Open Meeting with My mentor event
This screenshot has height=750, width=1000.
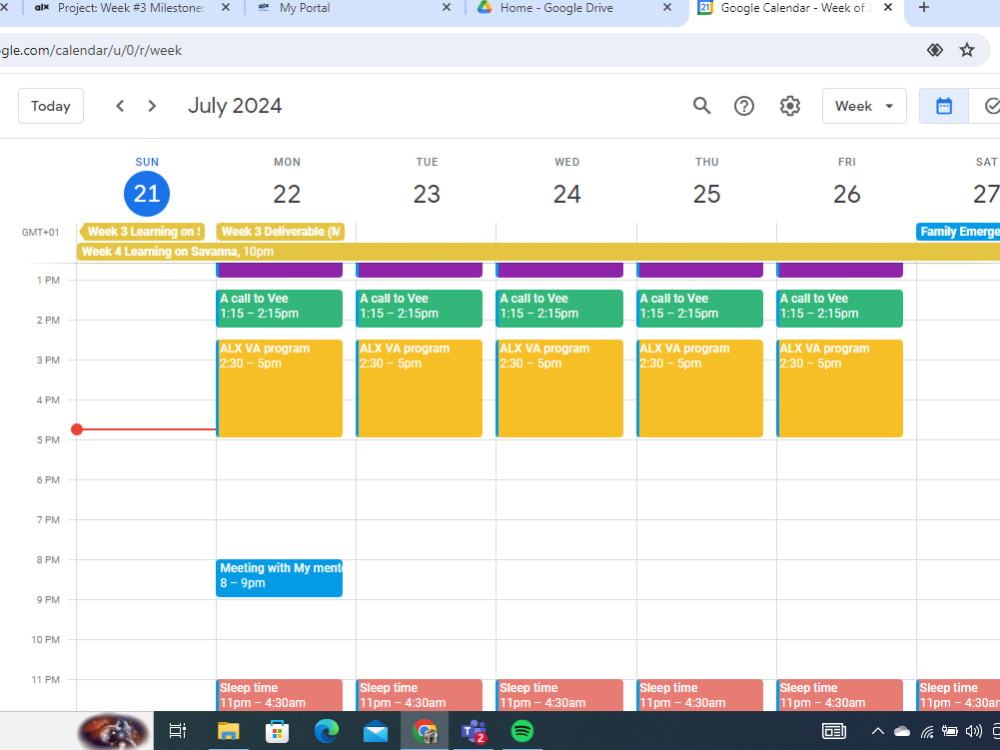pyautogui.click(x=279, y=578)
